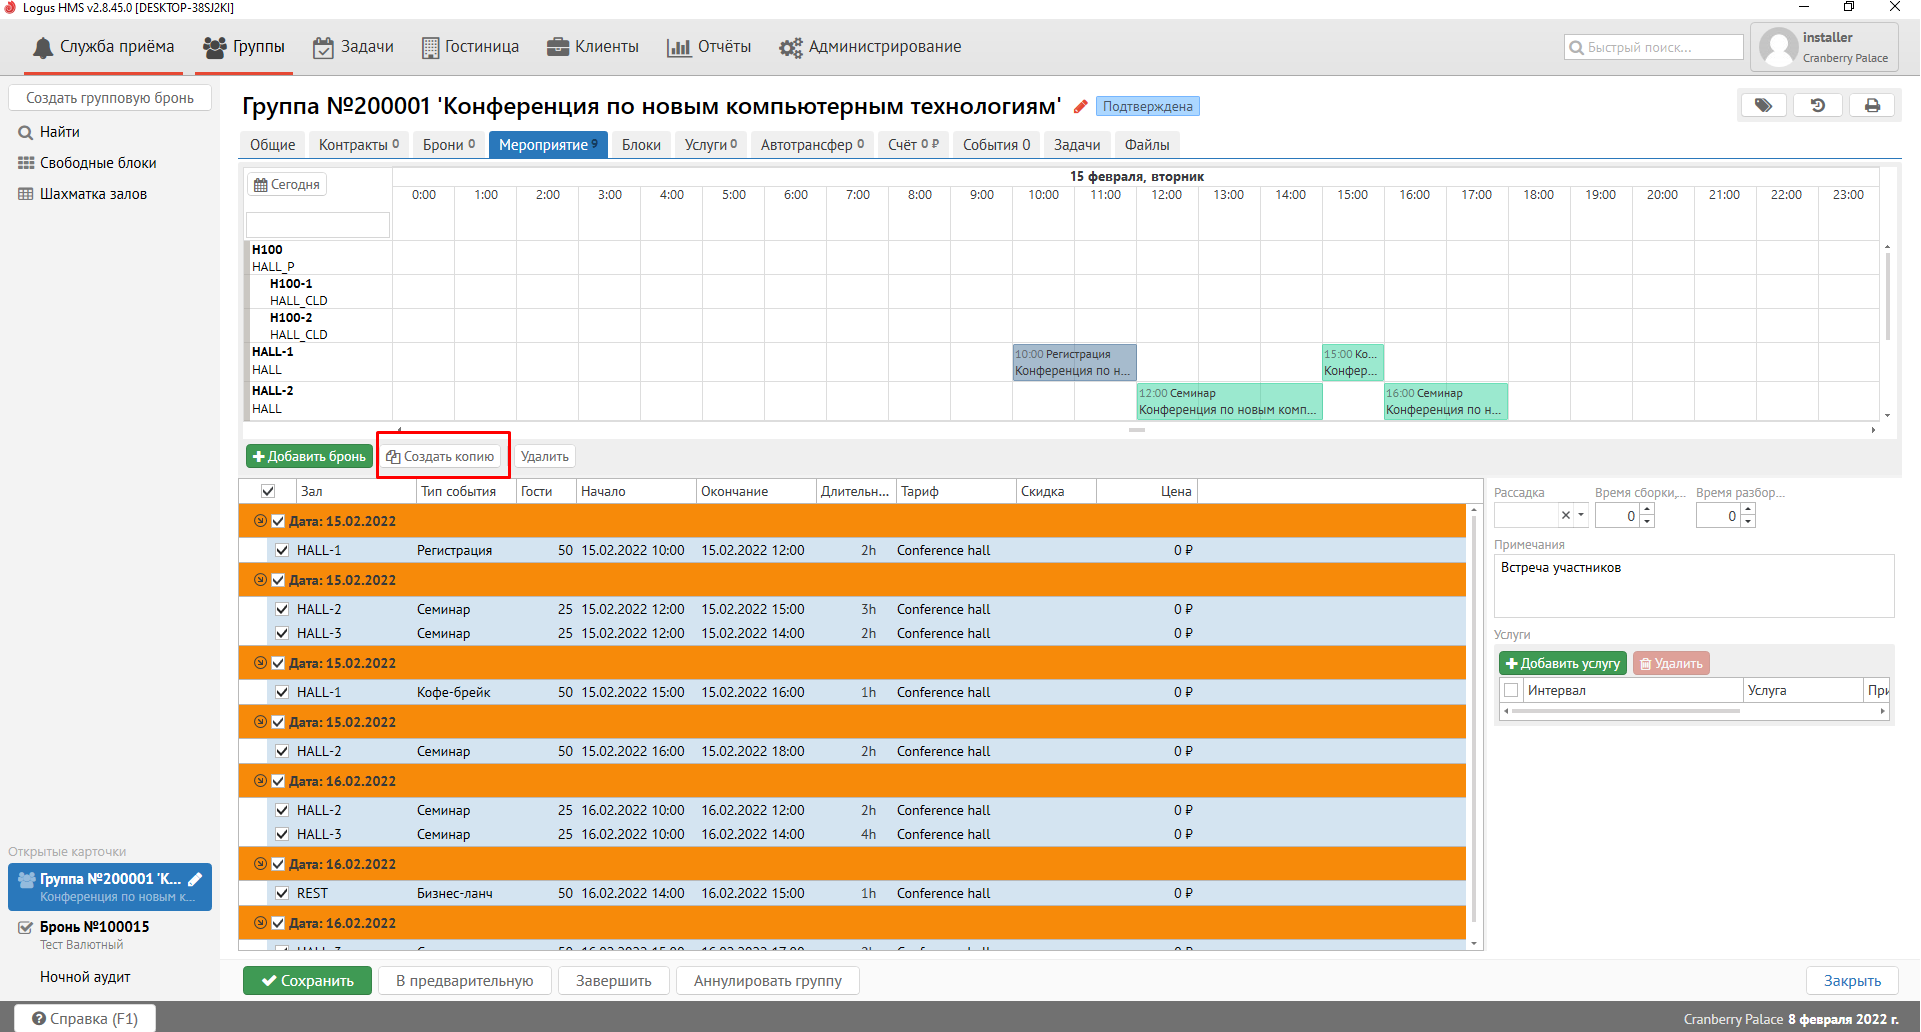Click the tag icon button in header
This screenshot has height=1032, width=1921.
(1763, 105)
